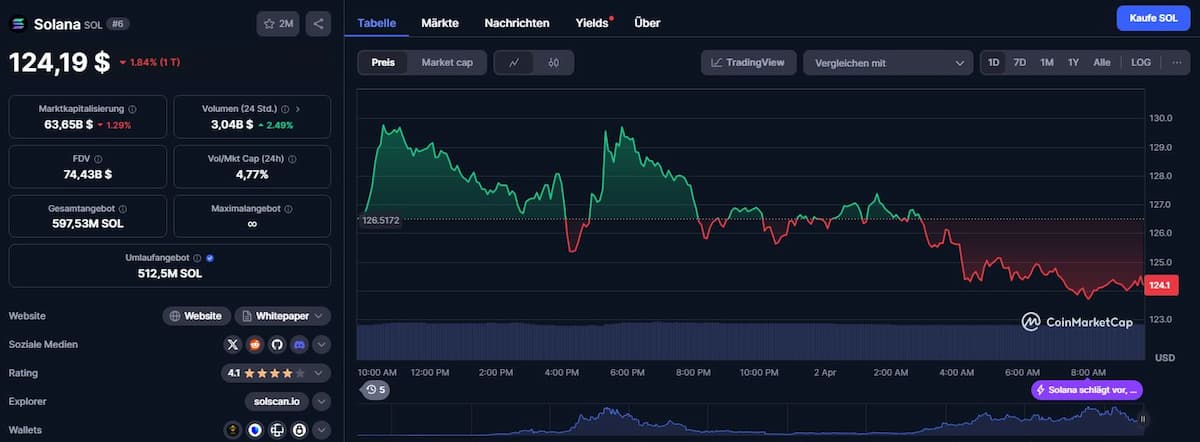
Task: Click the 124.1 current price marker
Action: (1161, 285)
